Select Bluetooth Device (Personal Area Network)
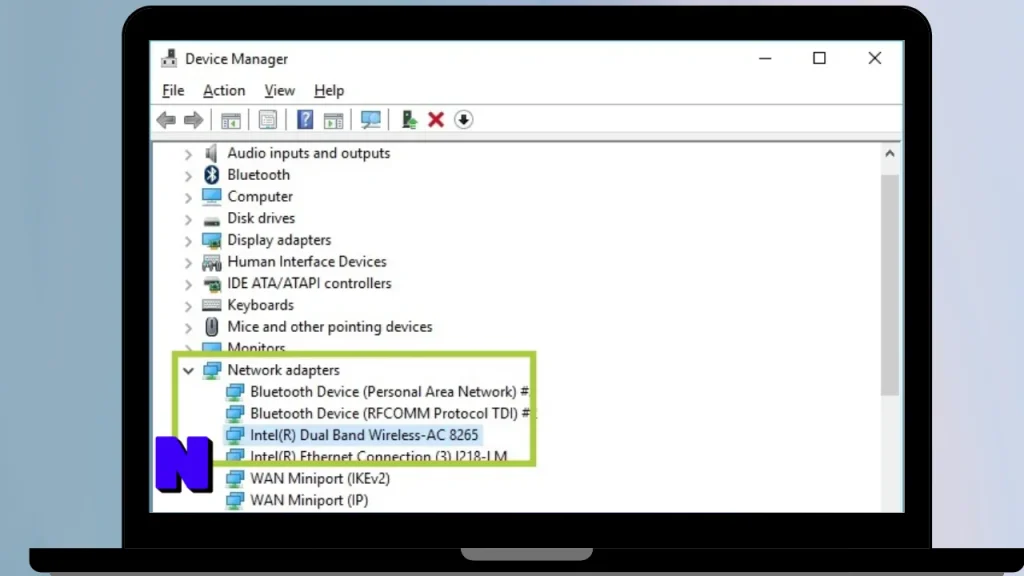The width and height of the screenshot is (1024, 576). [x=389, y=392]
